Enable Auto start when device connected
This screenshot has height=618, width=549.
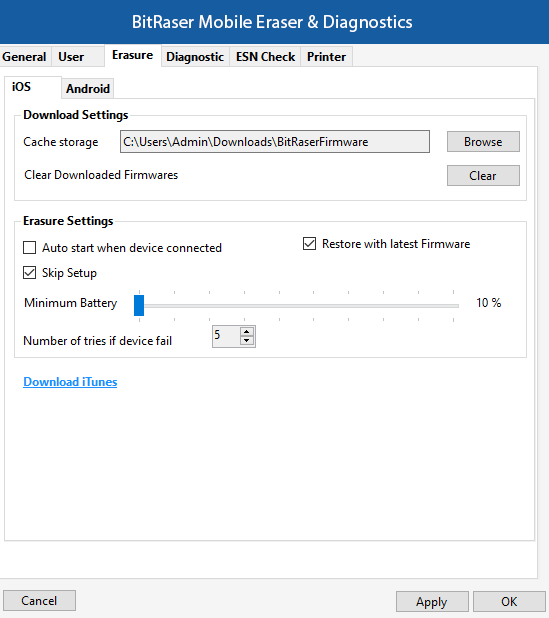pyautogui.click(x=30, y=248)
